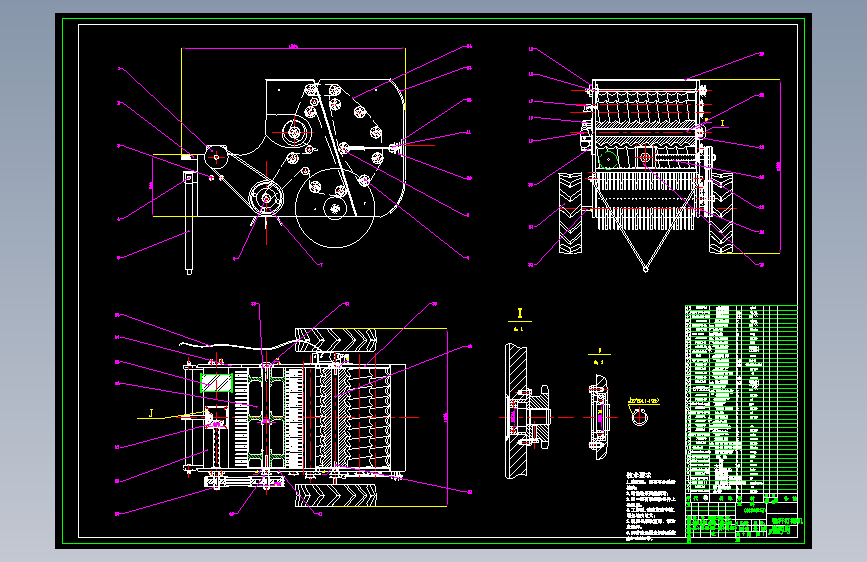
Task: Select the smaller sectioned detail view drawing
Action: (600, 417)
